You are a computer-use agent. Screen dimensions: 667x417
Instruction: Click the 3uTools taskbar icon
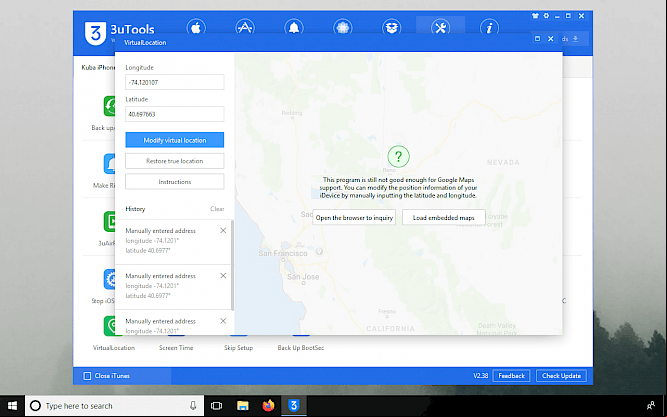(294, 406)
